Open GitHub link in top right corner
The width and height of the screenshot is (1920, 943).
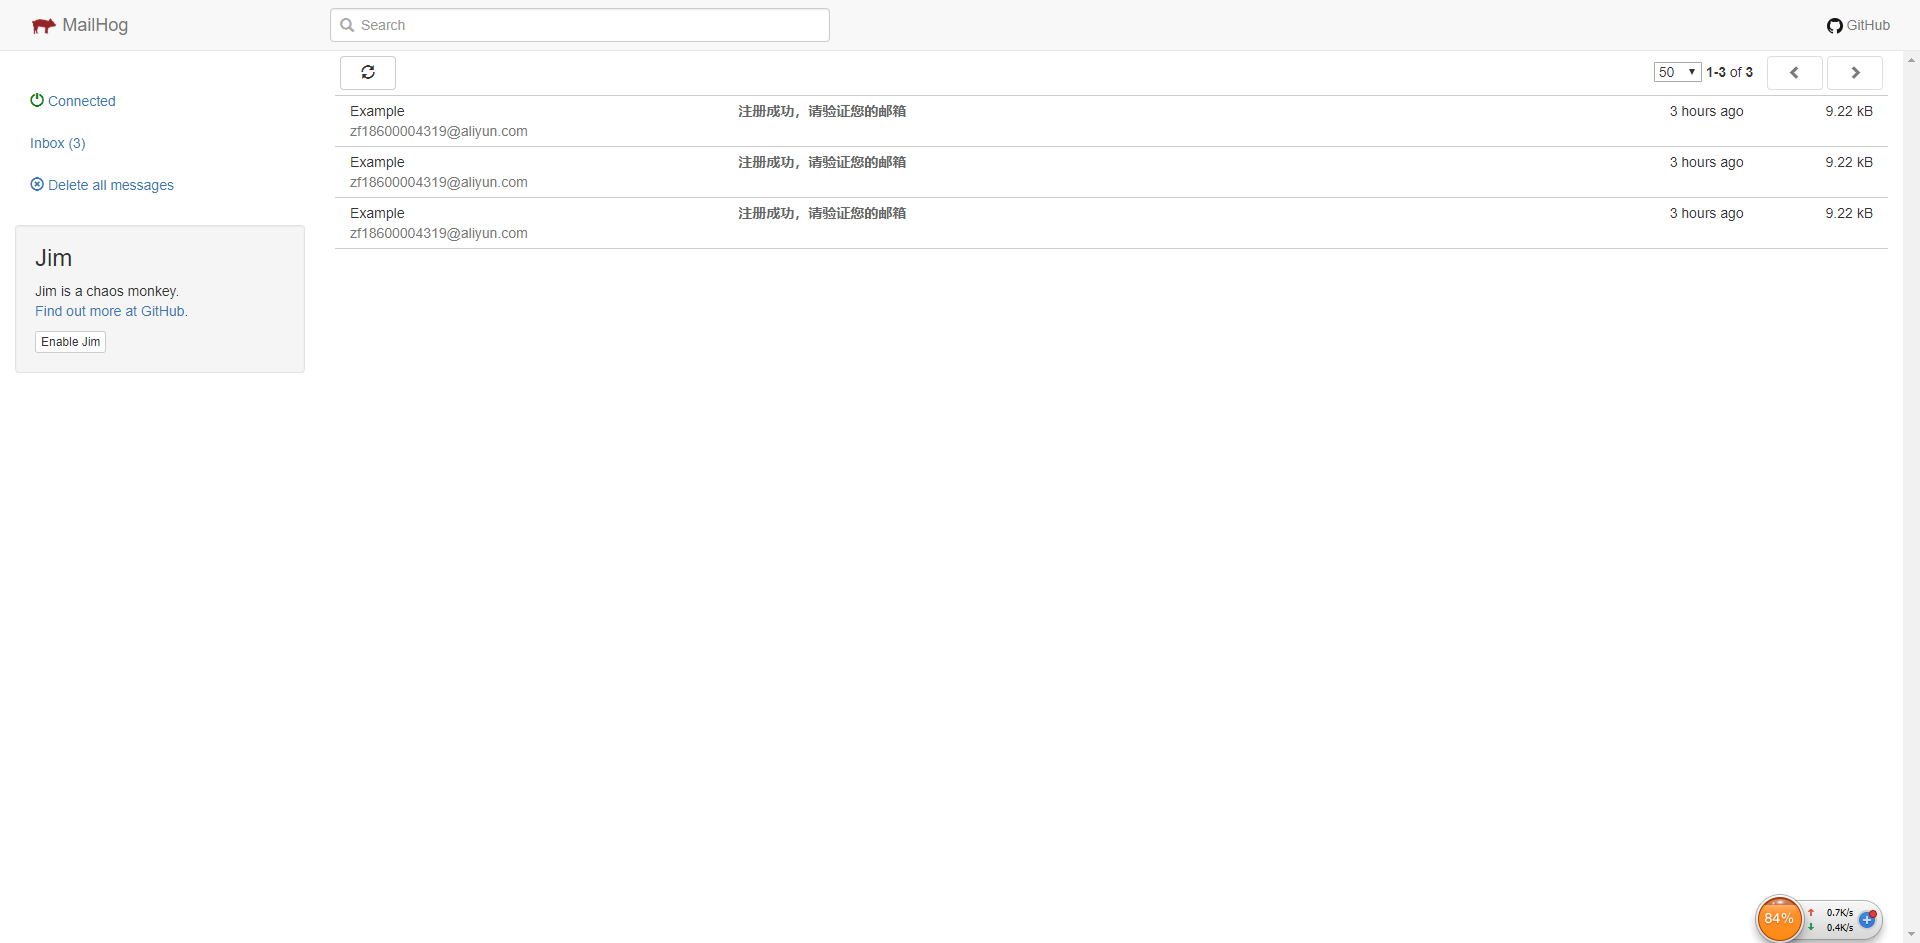1858,26
